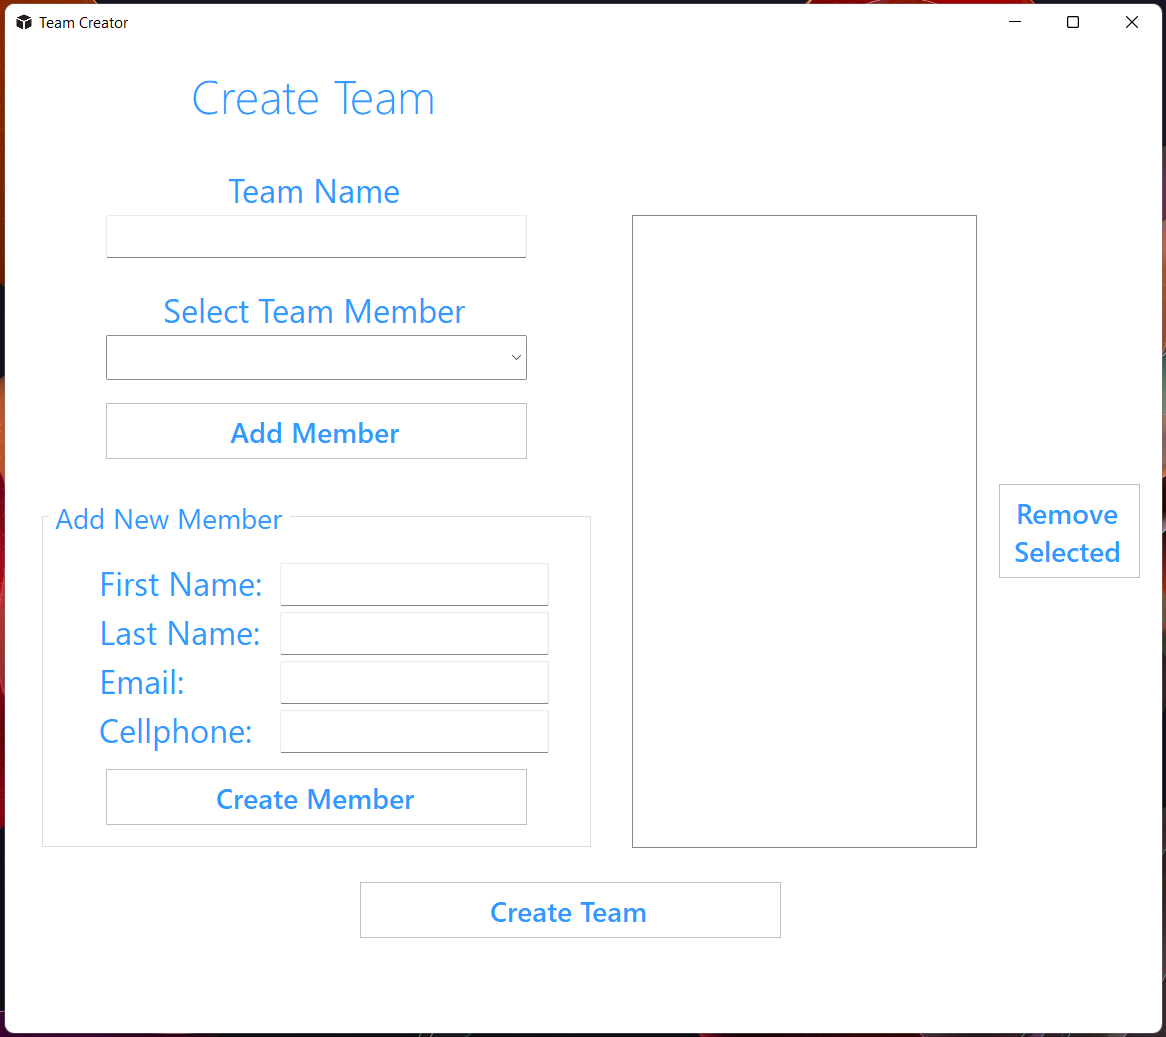Click the Create Team heading text
This screenshot has width=1166, height=1037.
(x=313, y=98)
